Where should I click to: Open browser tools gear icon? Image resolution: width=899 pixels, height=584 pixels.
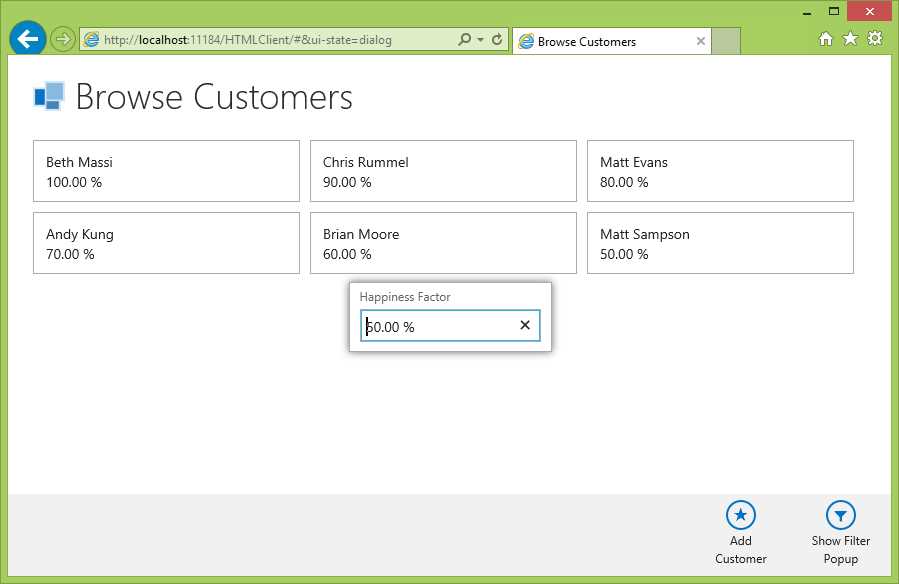875,38
